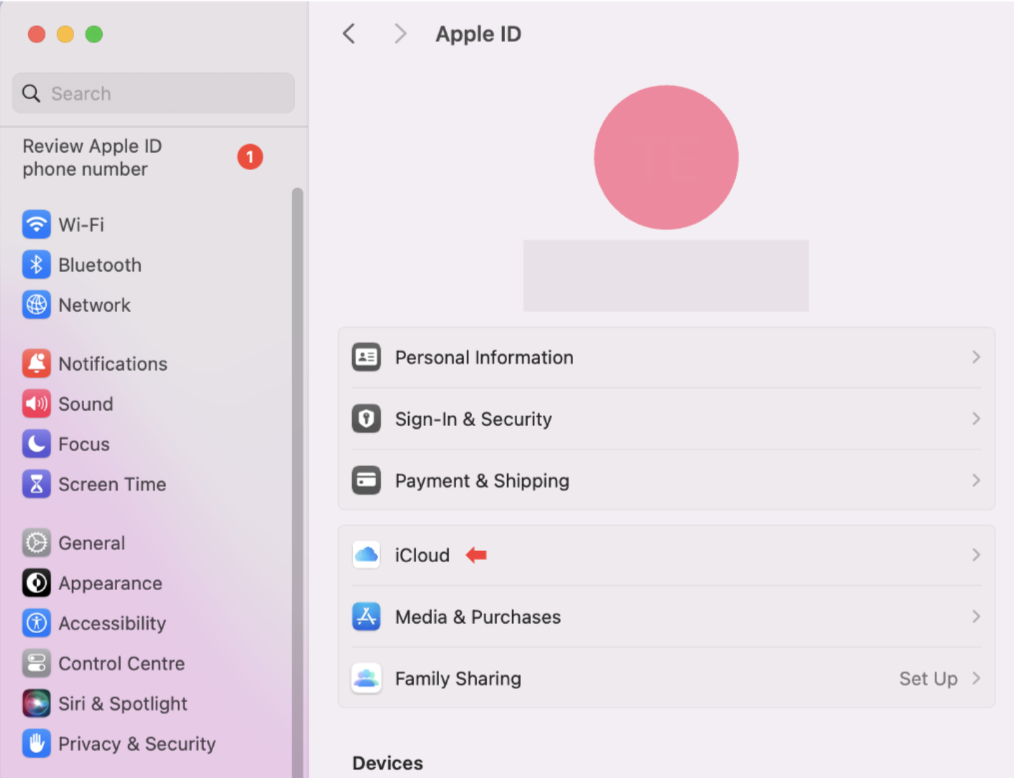Click the Search input field
This screenshot has height=778, width=1014.
pyautogui.click(x=153, y=93)
